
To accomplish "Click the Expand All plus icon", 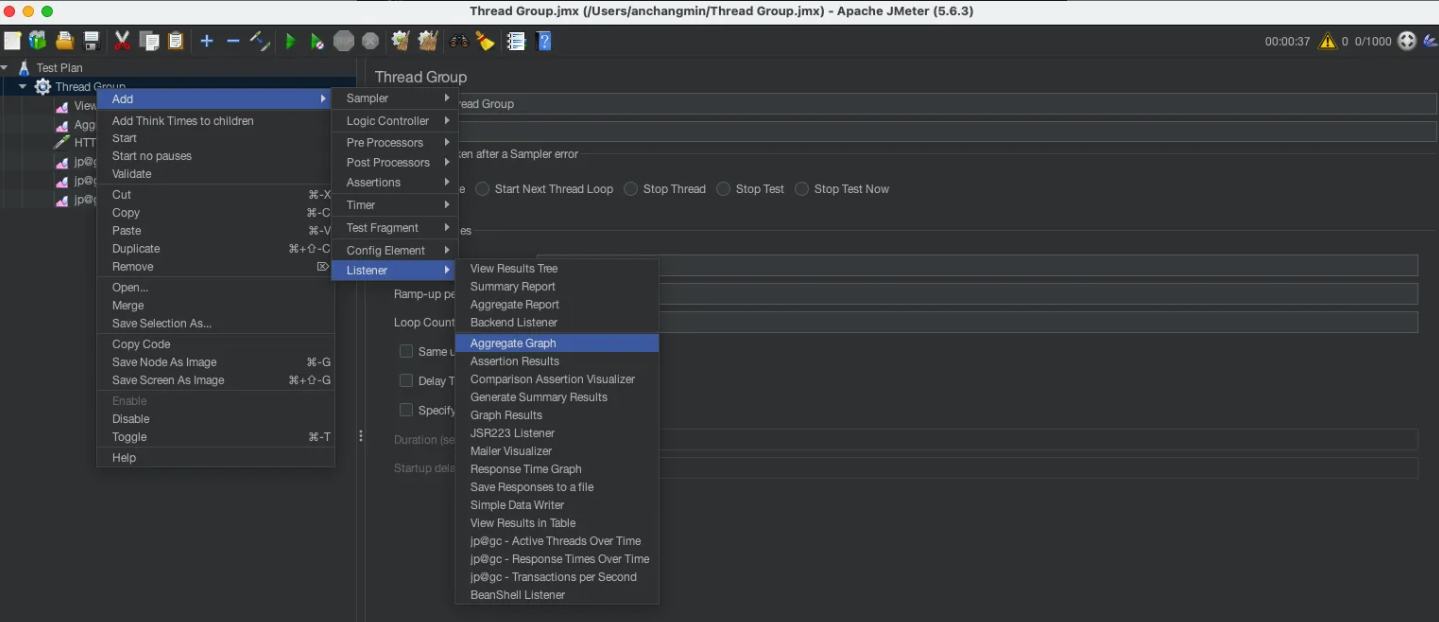I will pos(207,41).
